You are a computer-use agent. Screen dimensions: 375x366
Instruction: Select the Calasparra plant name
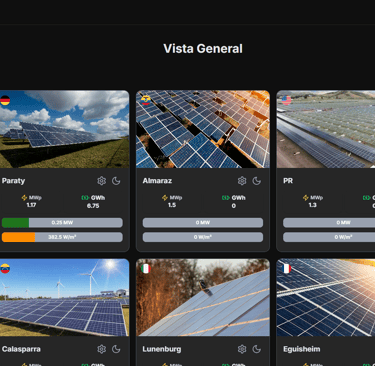(21, 349)
